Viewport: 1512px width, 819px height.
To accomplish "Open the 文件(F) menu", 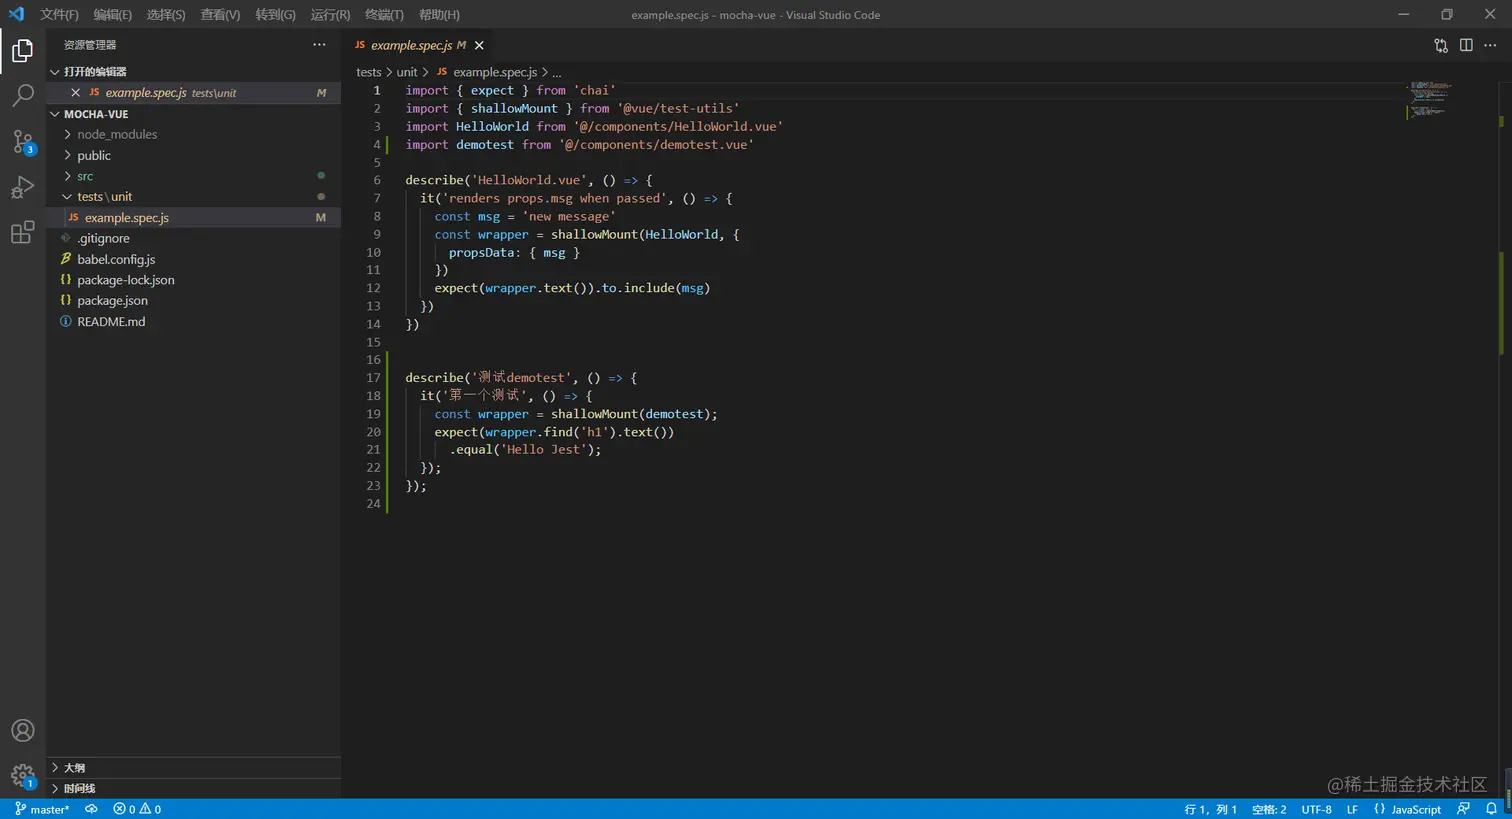I will point(59,15).
